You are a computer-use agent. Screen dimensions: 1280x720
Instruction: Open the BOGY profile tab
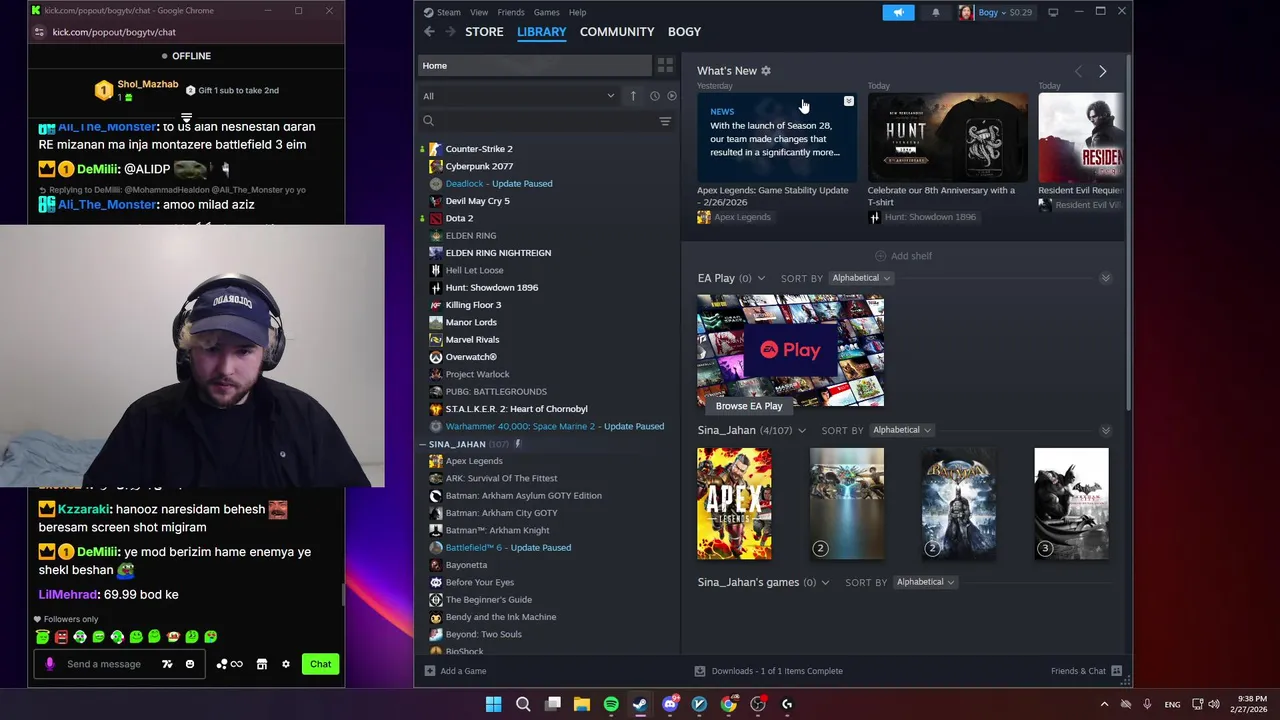click(684, 32)
